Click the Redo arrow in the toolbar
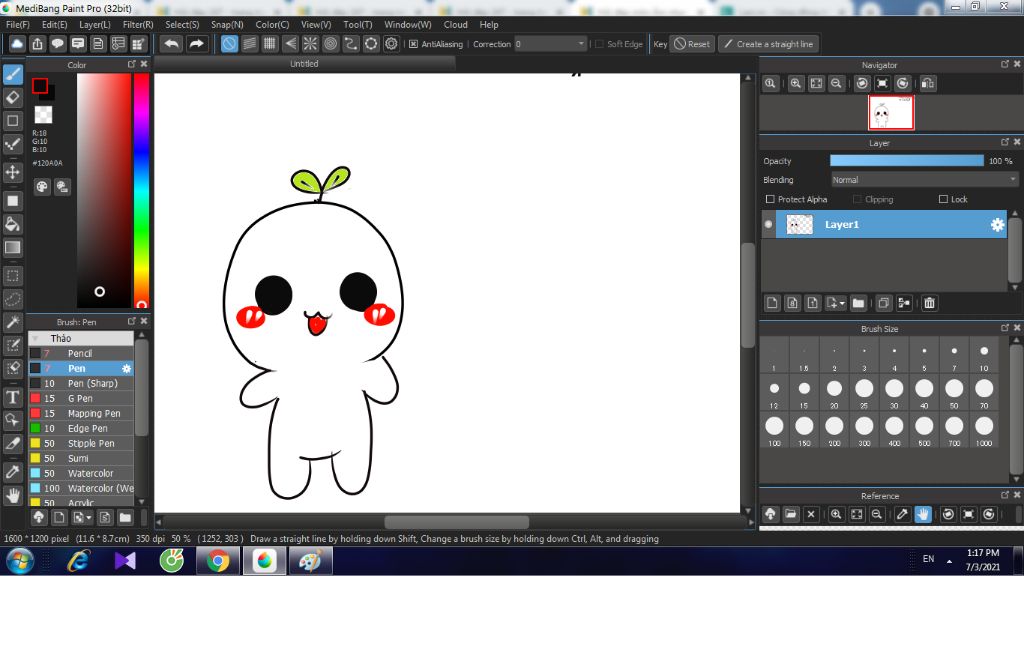The width and height of the screenshot is (1024, 661). pos(196,44)
